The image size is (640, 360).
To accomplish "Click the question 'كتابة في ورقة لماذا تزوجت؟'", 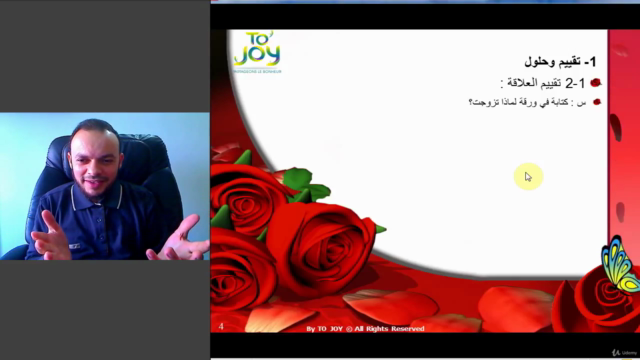I will 518,102.
